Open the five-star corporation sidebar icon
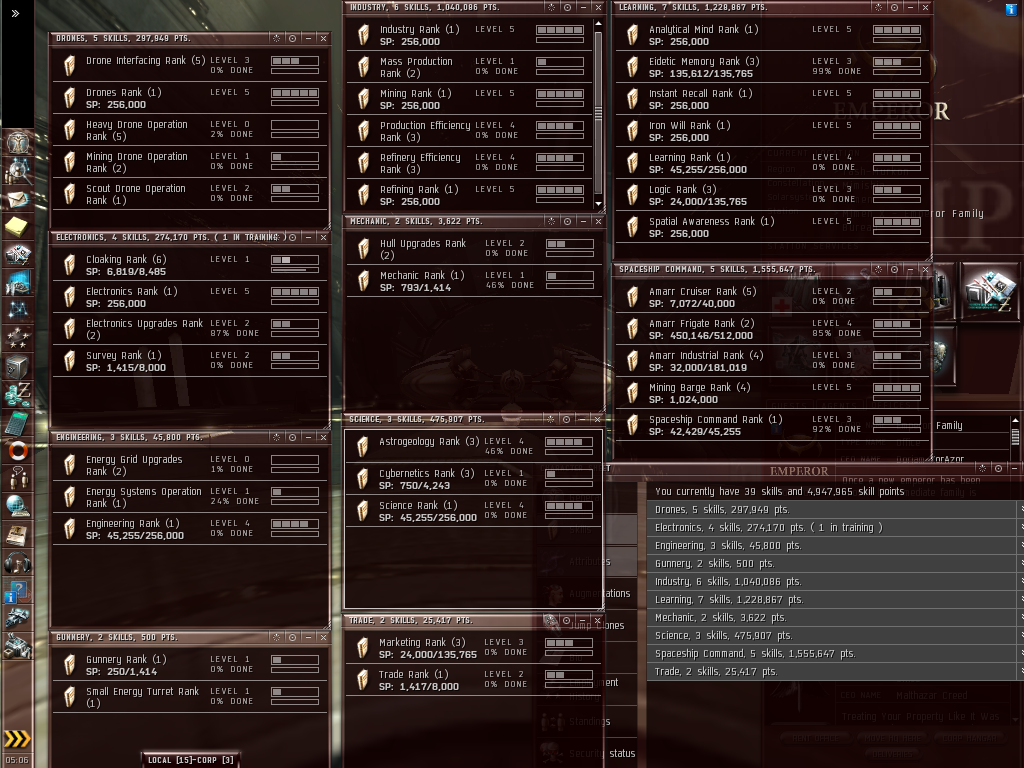 coord(17,338)
